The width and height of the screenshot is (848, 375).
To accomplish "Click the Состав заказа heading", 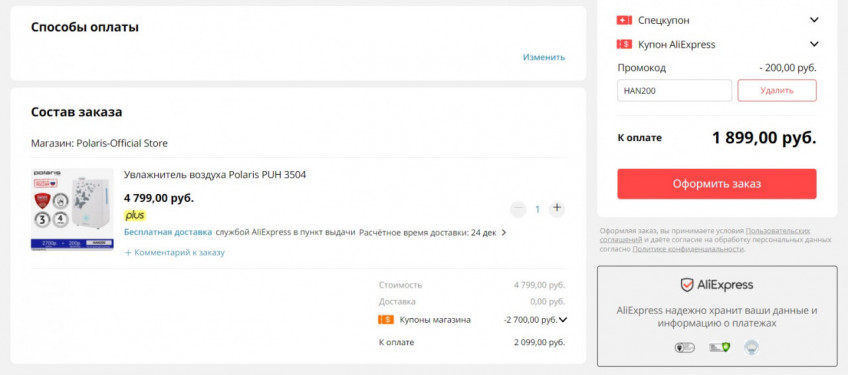I will tap(77, 112).
